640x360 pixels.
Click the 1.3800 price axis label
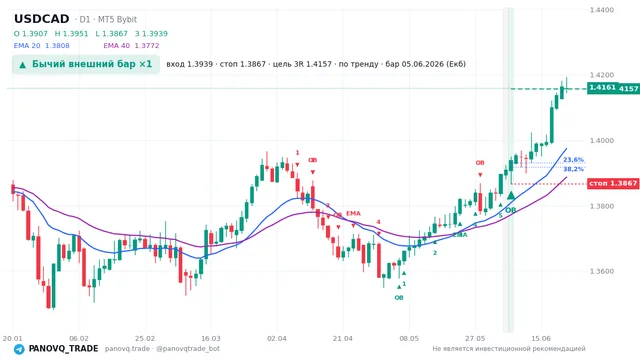click(x=602, y=206)
